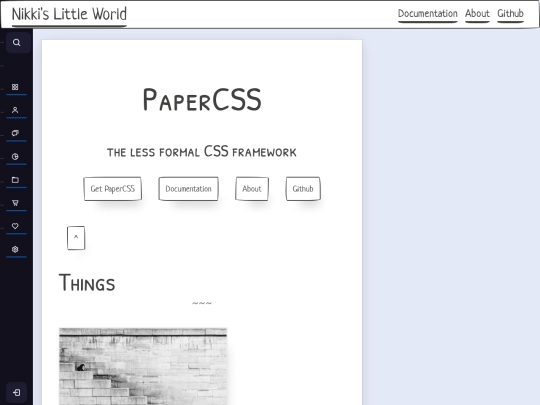Click the Github button below the tagline
The height and width of the screenshot is (405, 540).
[x=303, y=189]
